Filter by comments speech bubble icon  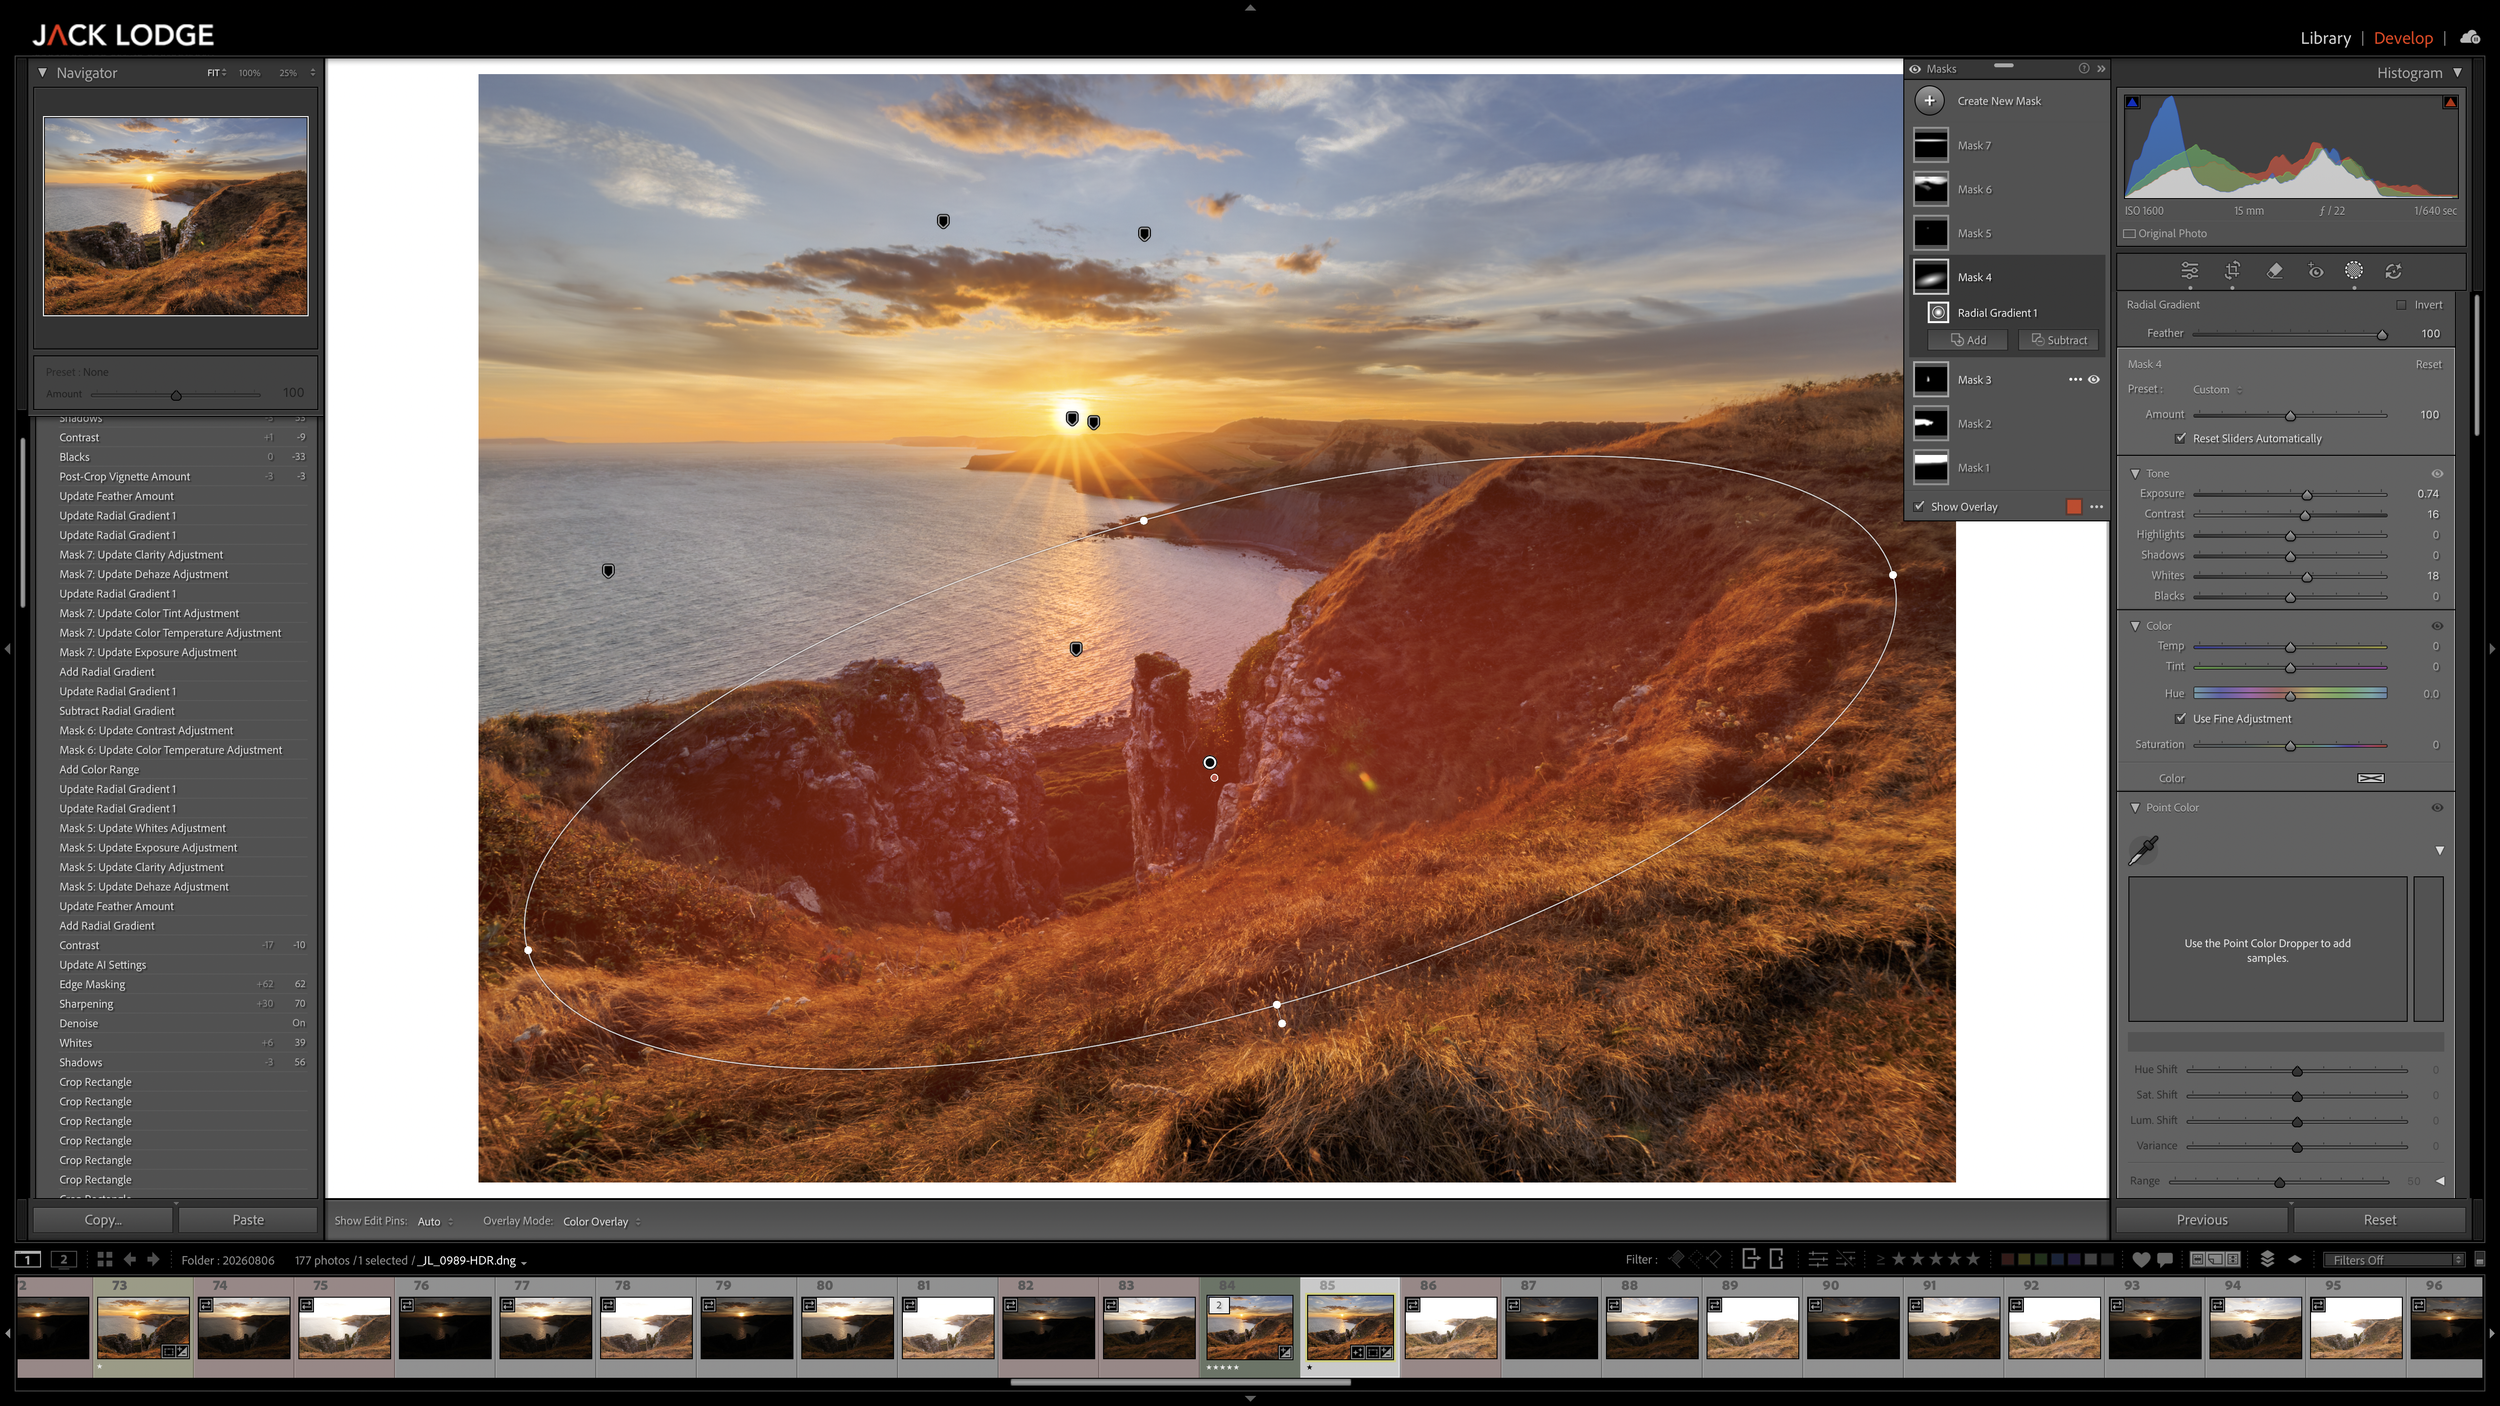click(2165, 1260)
